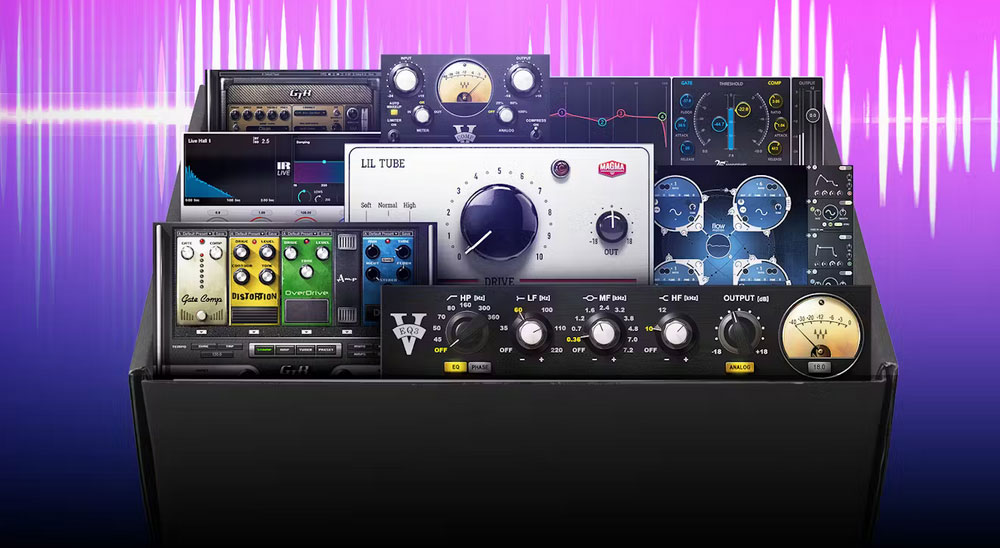Click the OverDrive pedal footswitch pad

tap(306, 311)
